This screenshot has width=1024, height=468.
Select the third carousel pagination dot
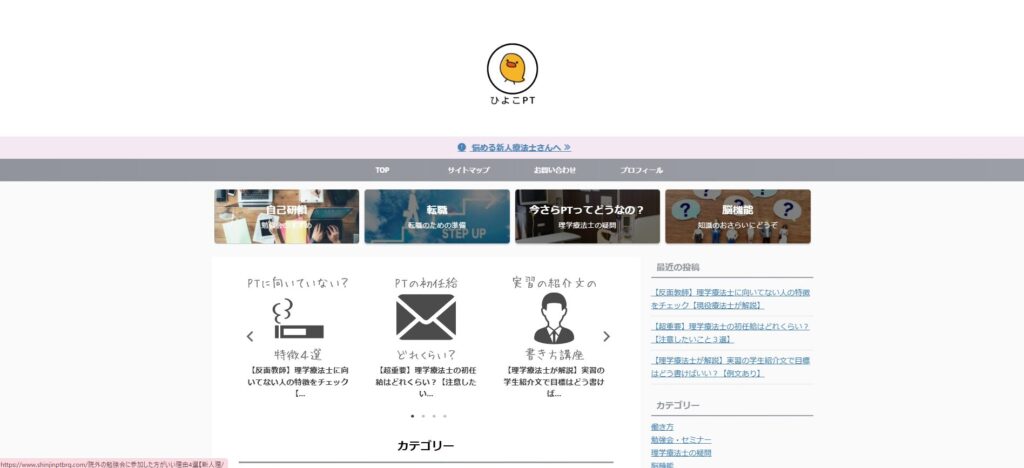click(x=434, y=416)
